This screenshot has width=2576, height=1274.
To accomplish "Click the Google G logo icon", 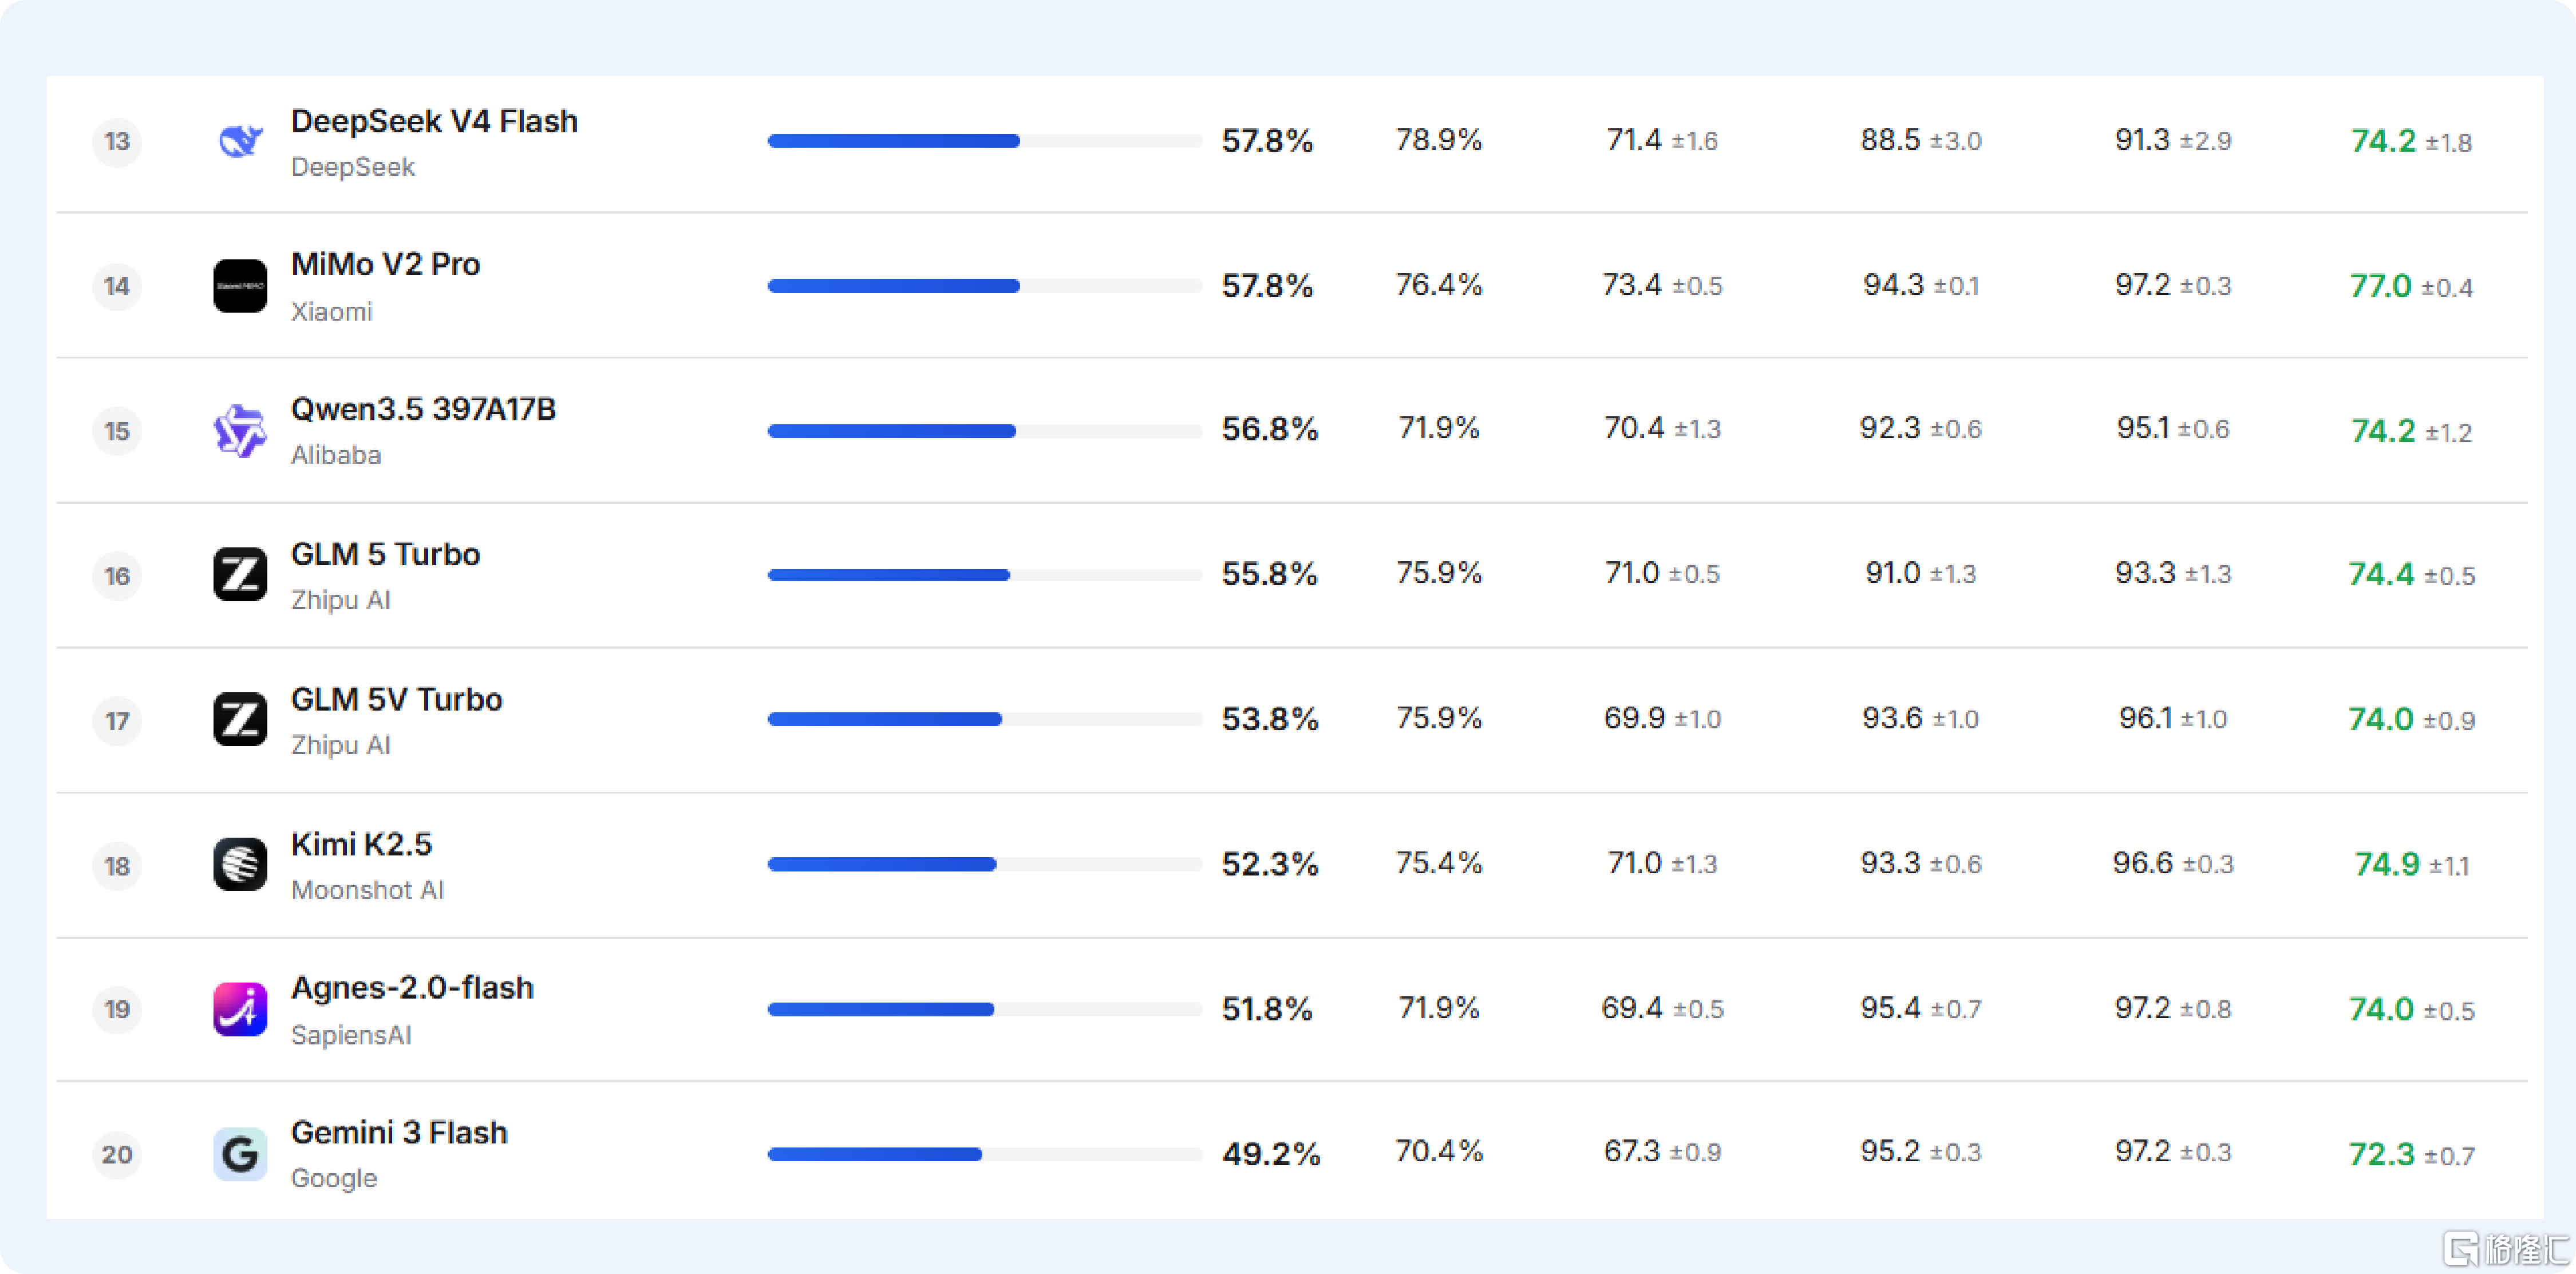I will (240, 1154).
